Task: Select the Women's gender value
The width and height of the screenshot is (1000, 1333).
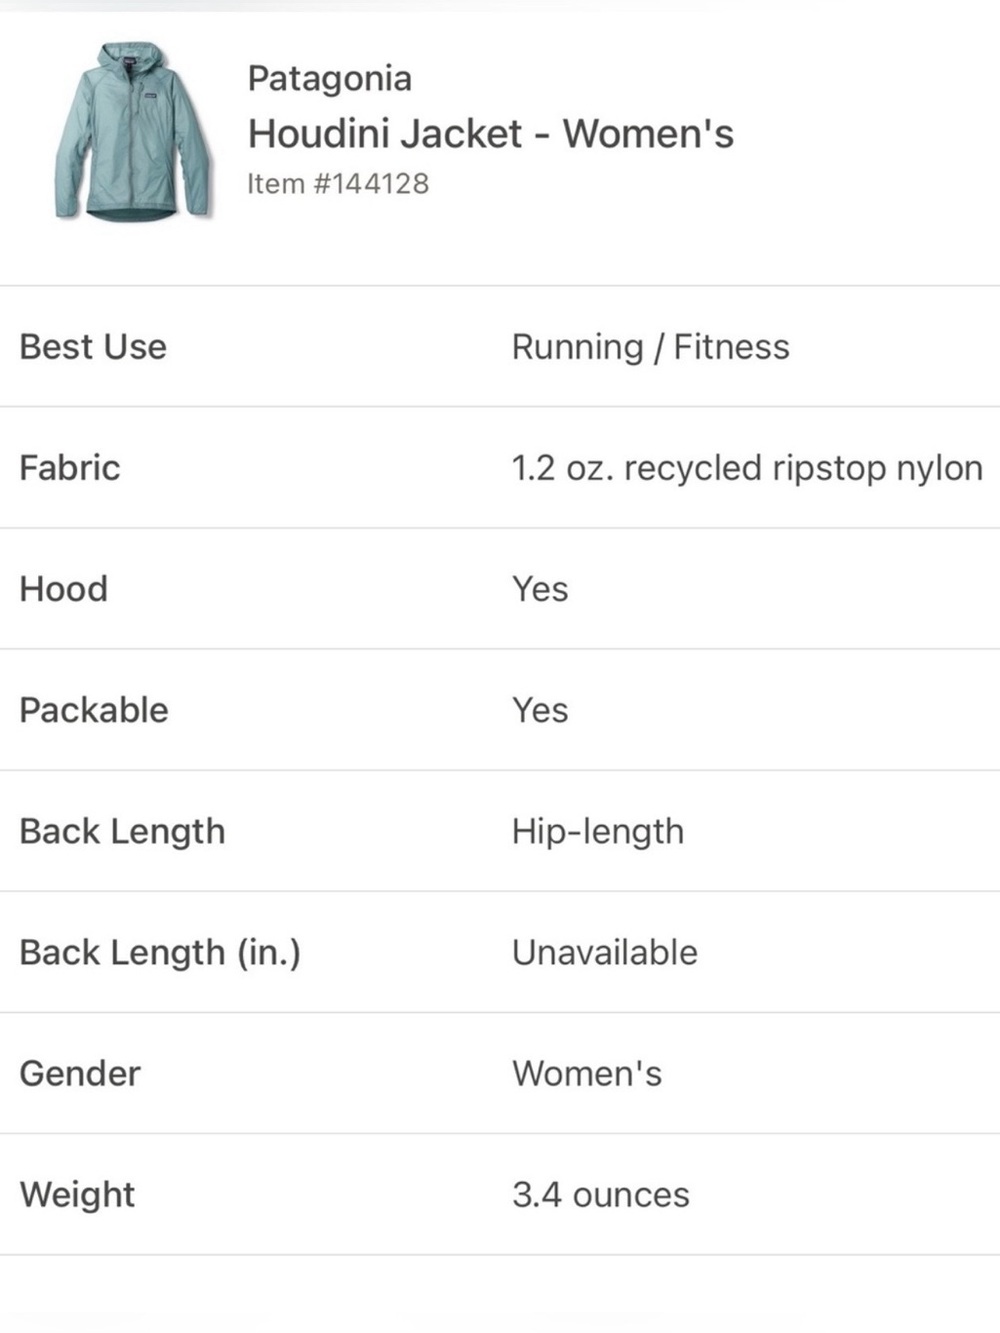Action: click(587, 1073)
